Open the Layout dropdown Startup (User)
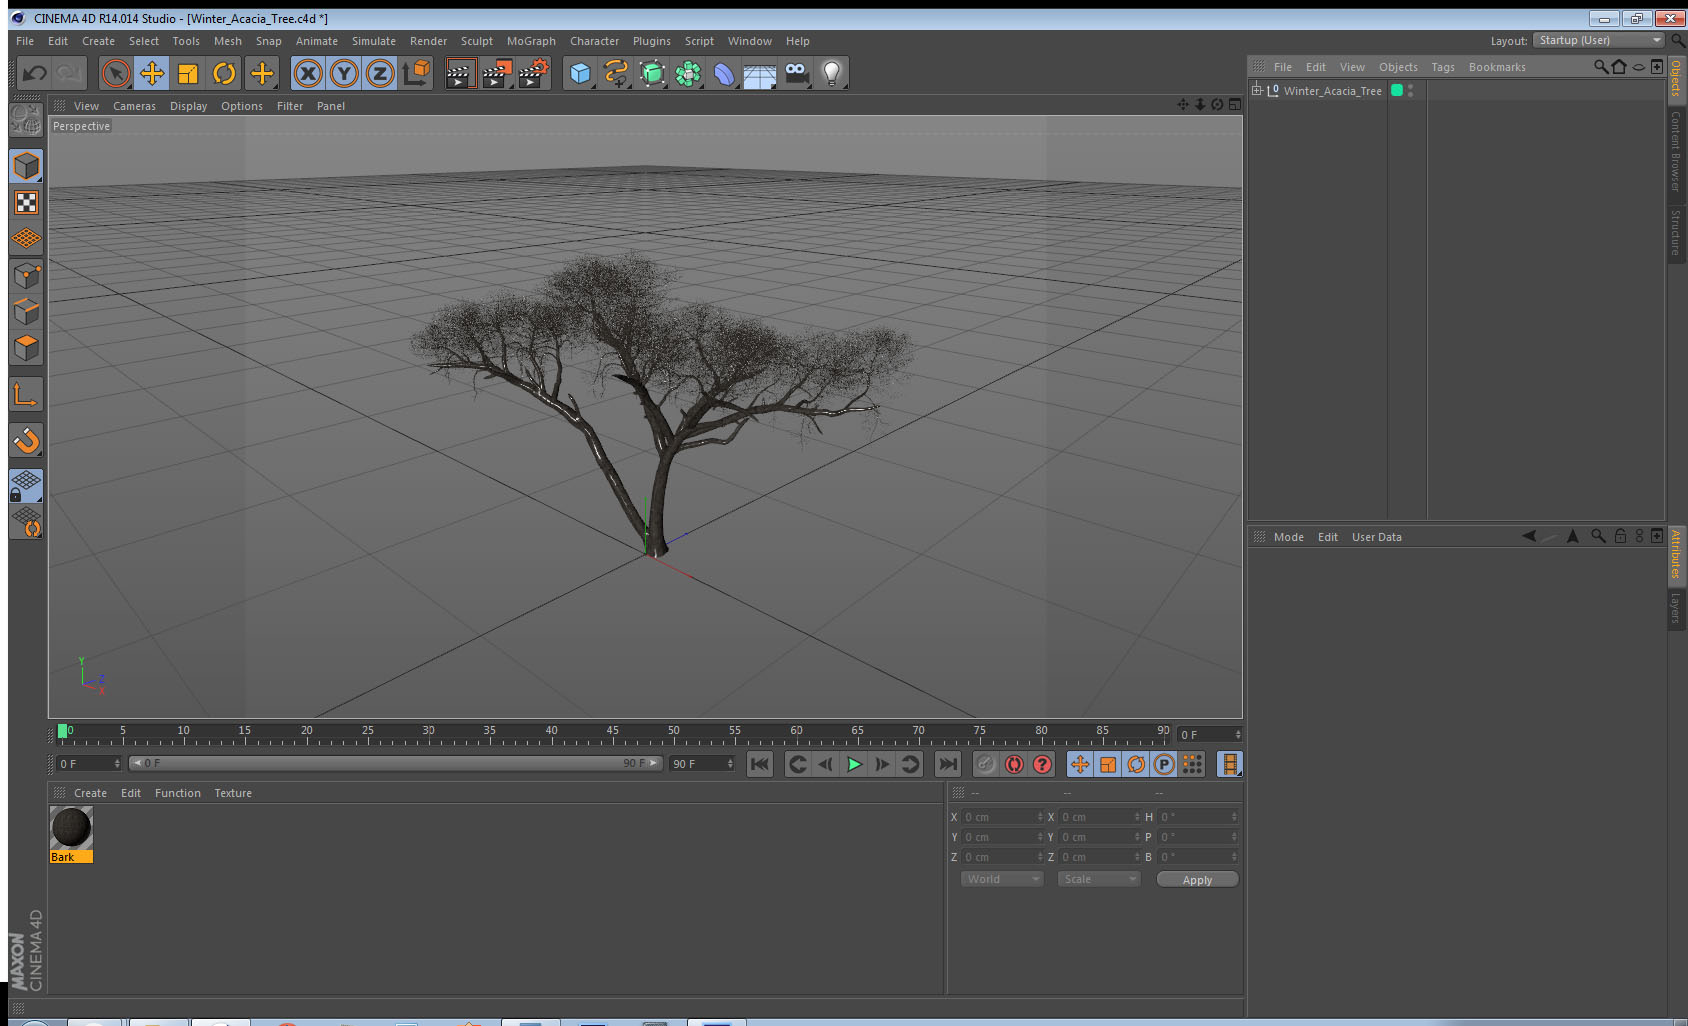The height and width of the screenshot is (1026, 1688). (x=1600, y=40)
